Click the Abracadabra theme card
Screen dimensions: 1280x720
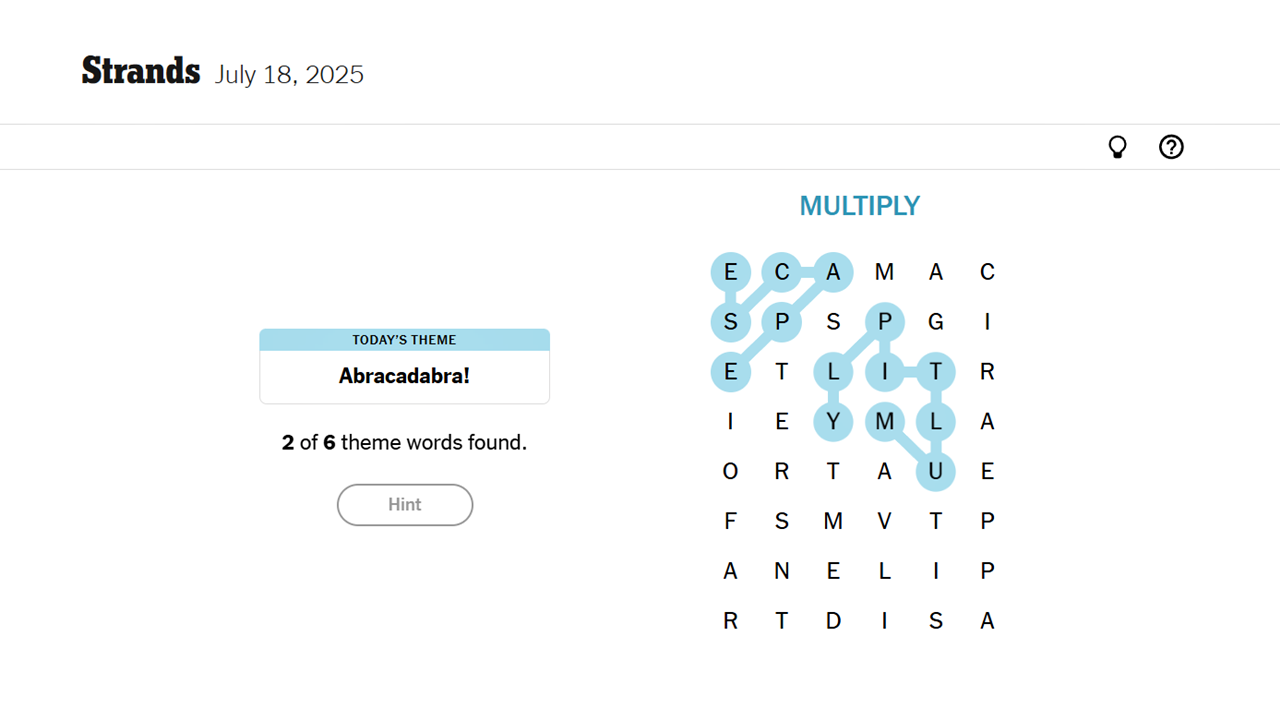point(404,366)
